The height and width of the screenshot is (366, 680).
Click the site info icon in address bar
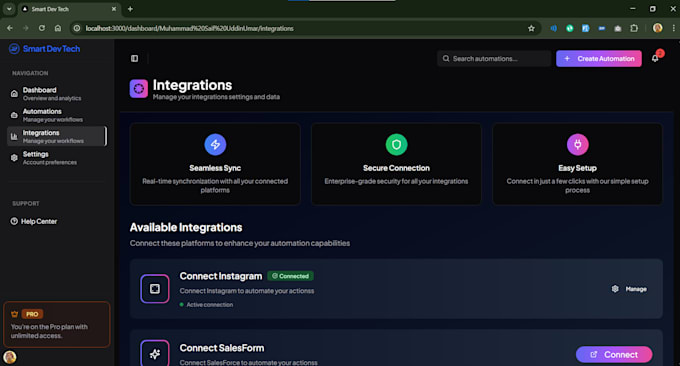pyautogui.click(x=77, y=28)
